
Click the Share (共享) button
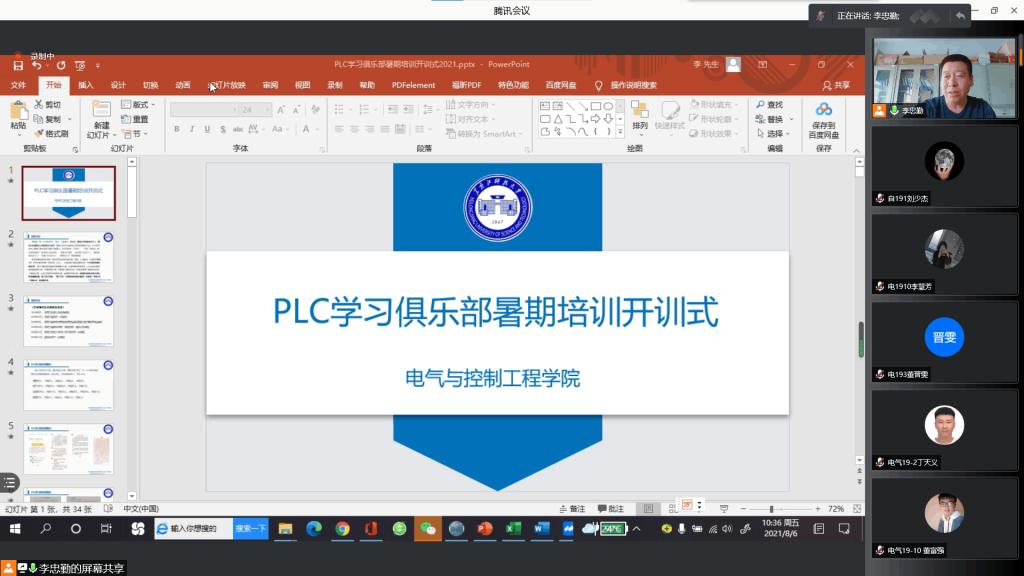pos(836,85)
